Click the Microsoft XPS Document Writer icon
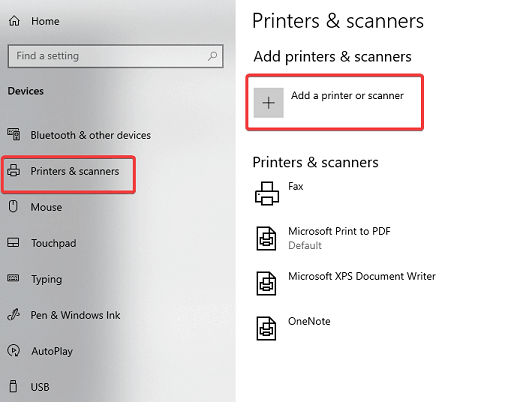Screen dimensions: 520x402 click(266, 283)
